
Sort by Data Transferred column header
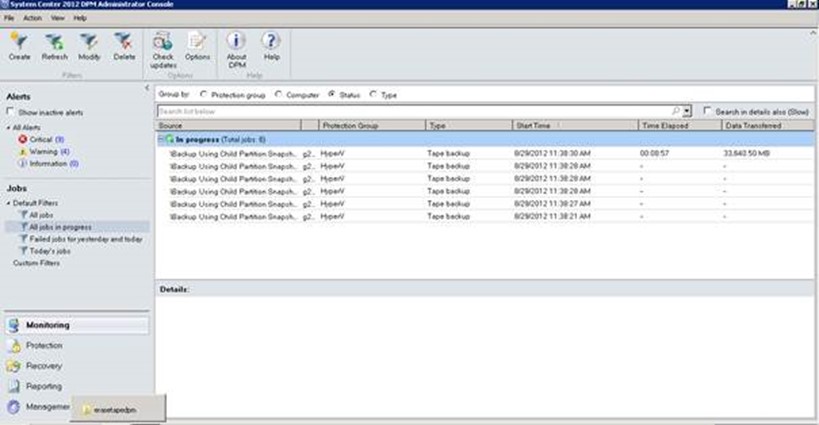point(768,125)
